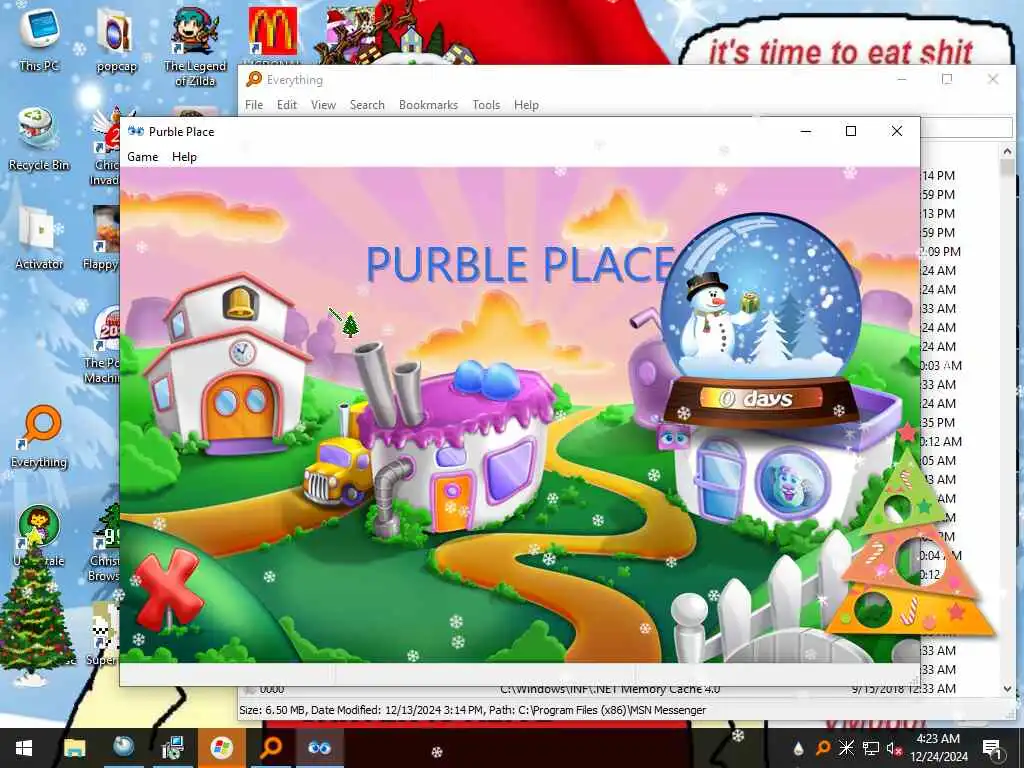Maximize the Purble Place window

(851, 131)
